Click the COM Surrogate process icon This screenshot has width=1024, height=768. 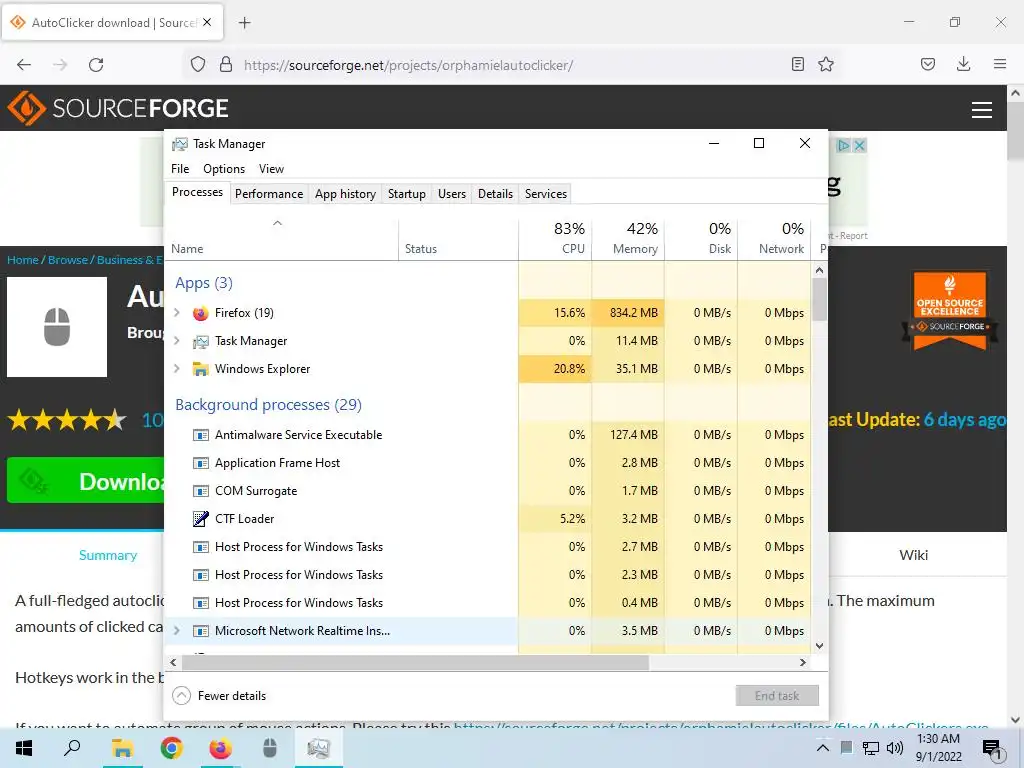pyautogui.click(x=200, y=491)
